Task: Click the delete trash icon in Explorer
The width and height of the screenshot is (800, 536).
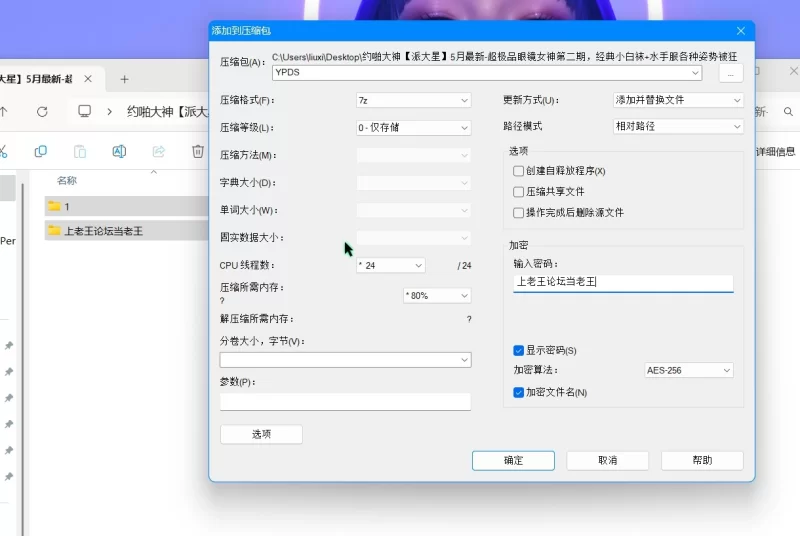Action: click(x=198, y=151)
